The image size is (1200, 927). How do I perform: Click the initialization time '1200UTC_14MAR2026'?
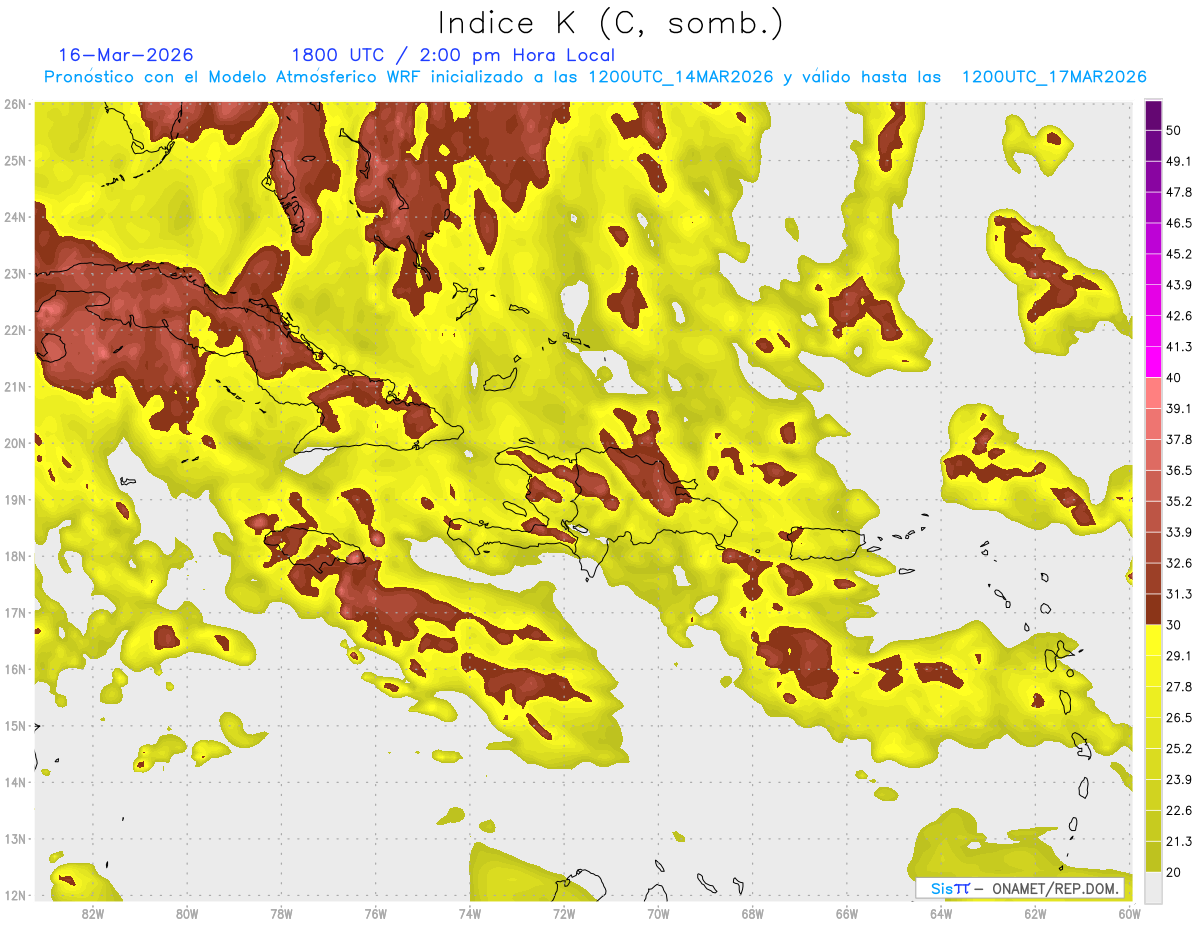(x=681, y=77)
